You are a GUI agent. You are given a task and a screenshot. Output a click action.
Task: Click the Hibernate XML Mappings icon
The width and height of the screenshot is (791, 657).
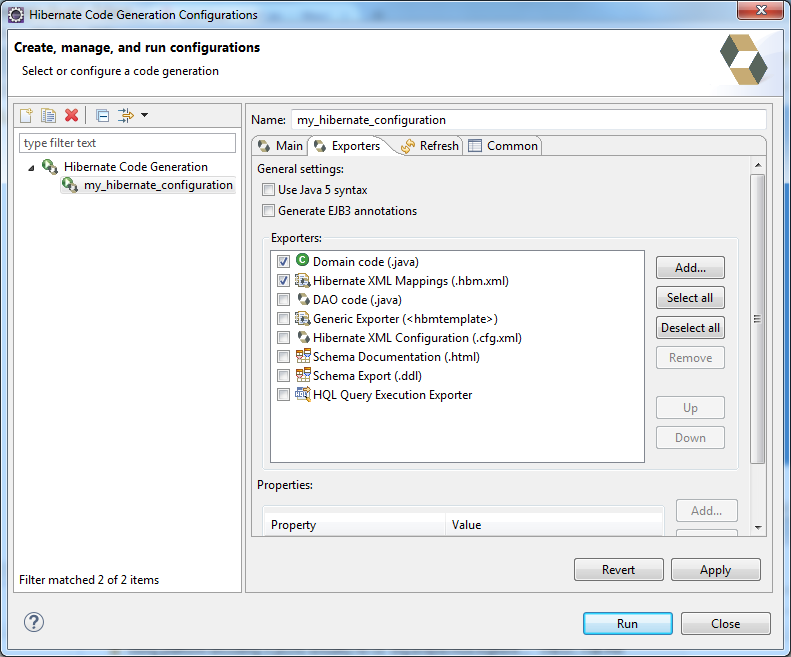coord(302,280)
